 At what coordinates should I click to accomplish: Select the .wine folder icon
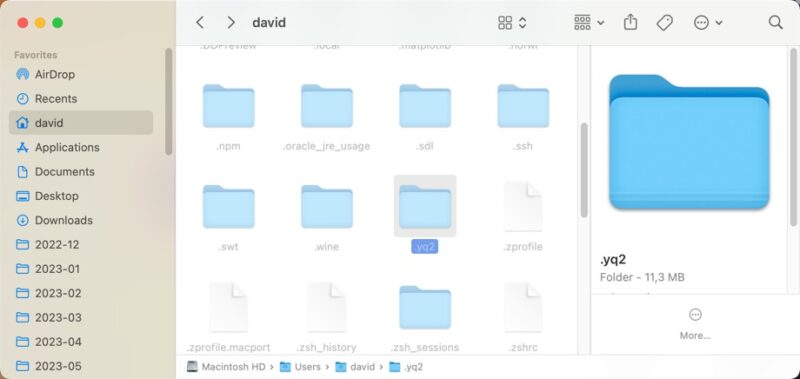(x=327, y=207)
